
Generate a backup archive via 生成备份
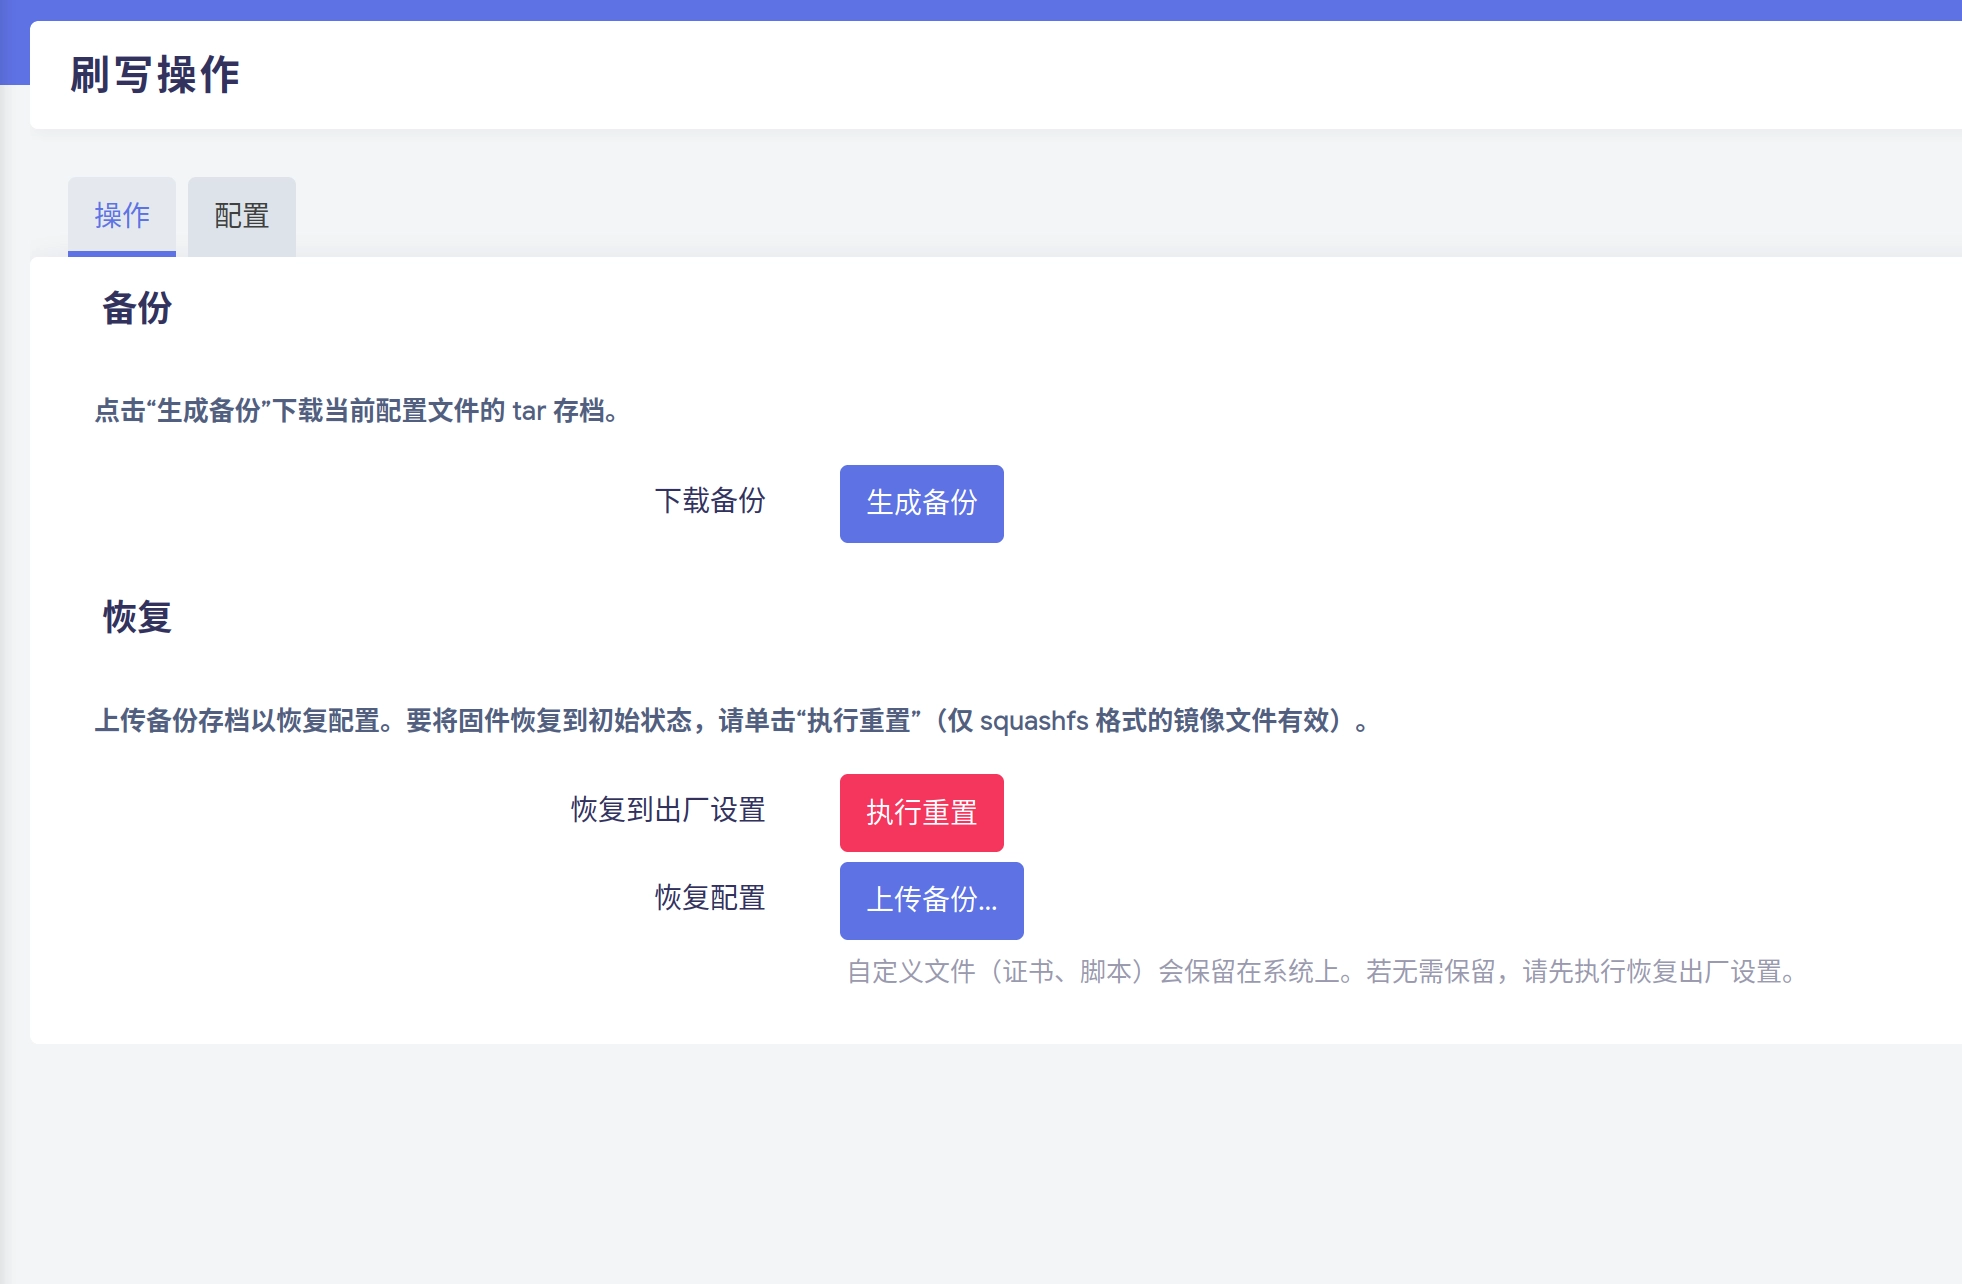click(921, 503)
